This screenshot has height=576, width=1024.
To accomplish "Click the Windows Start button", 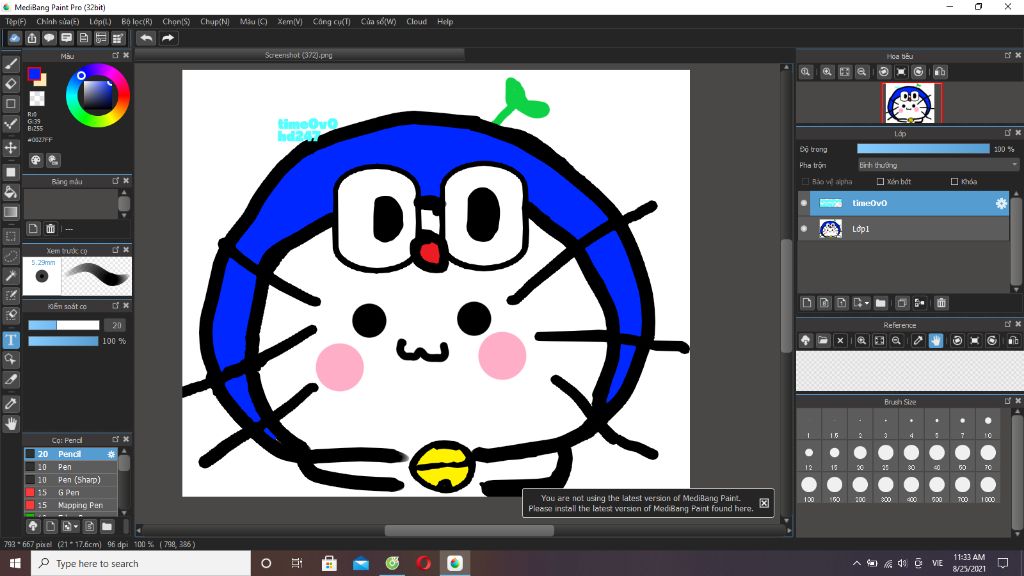I will point(15,563).
